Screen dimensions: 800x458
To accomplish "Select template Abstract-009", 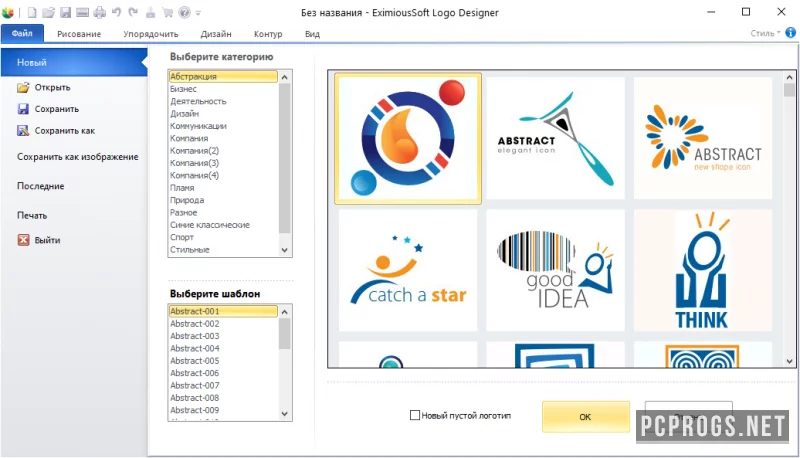I will point(223,410).
